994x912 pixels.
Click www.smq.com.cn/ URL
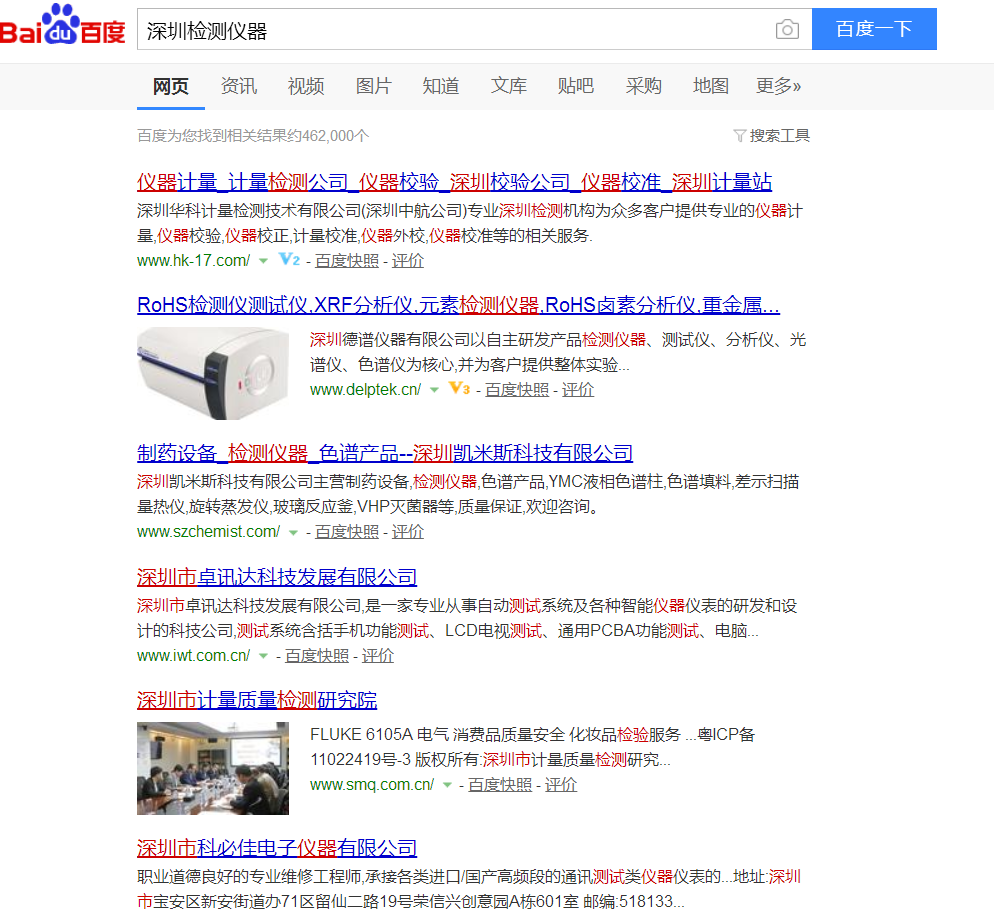372,785
